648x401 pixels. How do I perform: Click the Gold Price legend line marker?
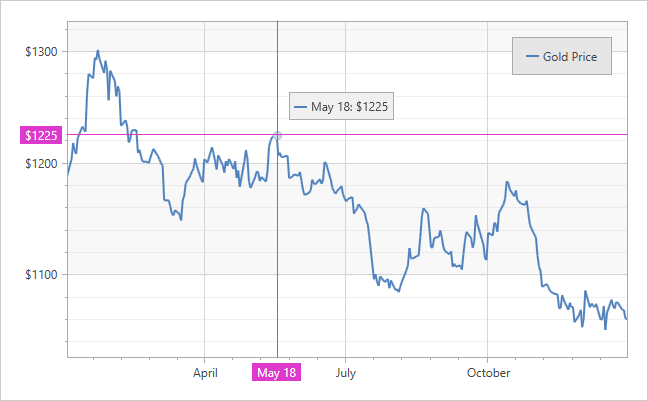531,57
